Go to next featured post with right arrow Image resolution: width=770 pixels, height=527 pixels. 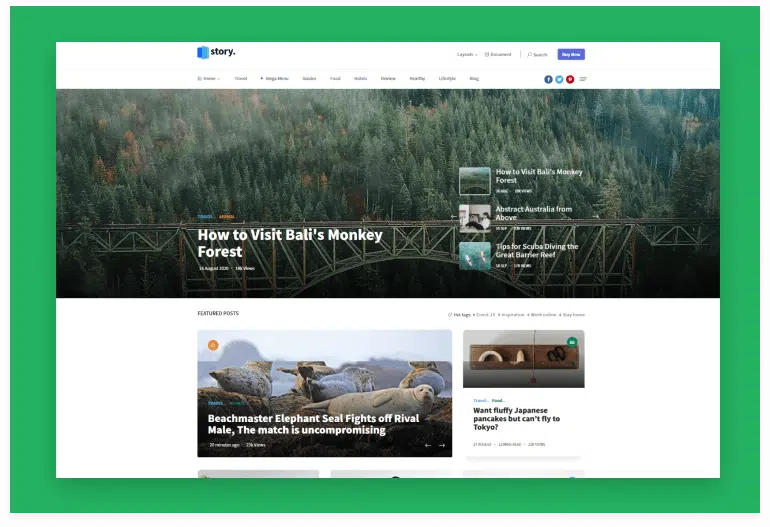click(442, 445)
